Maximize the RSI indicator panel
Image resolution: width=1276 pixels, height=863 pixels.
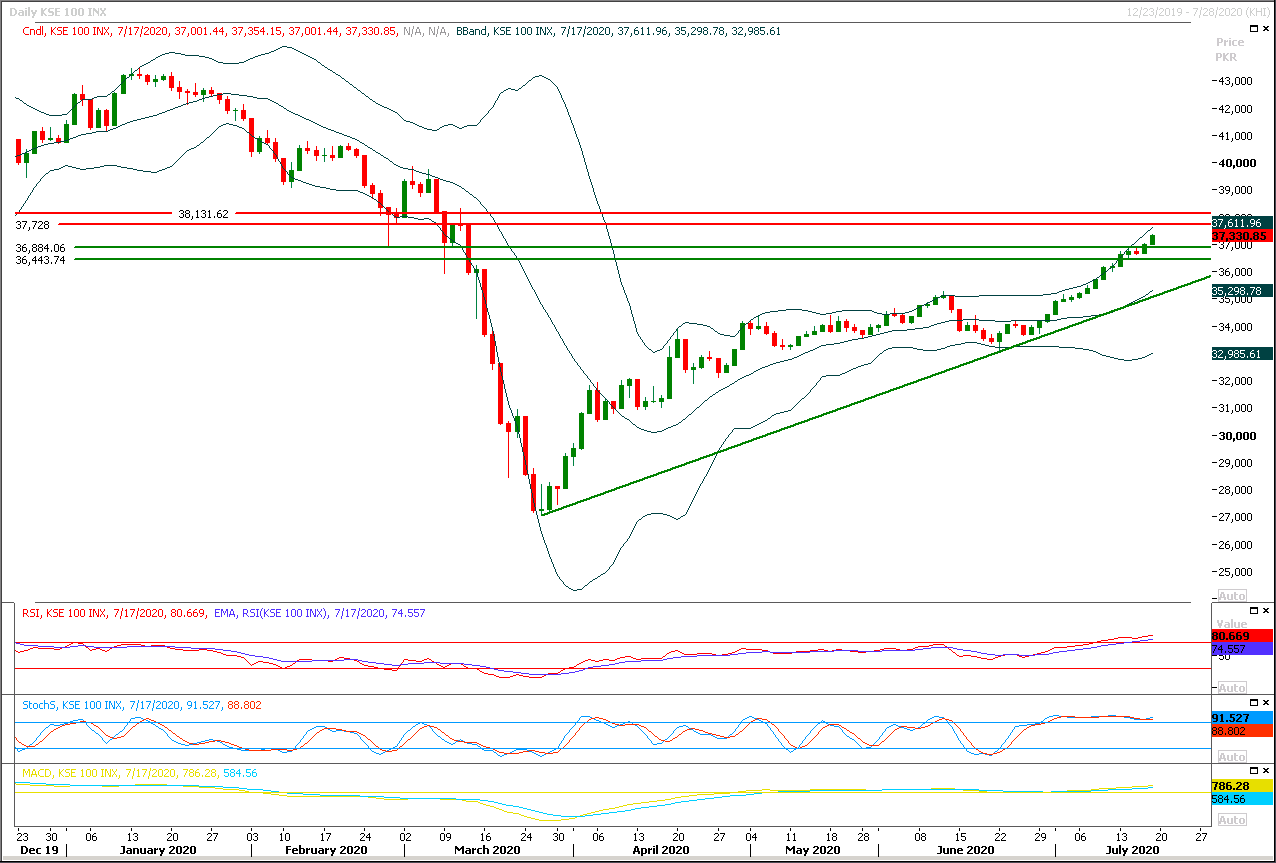click(1254, 610)
